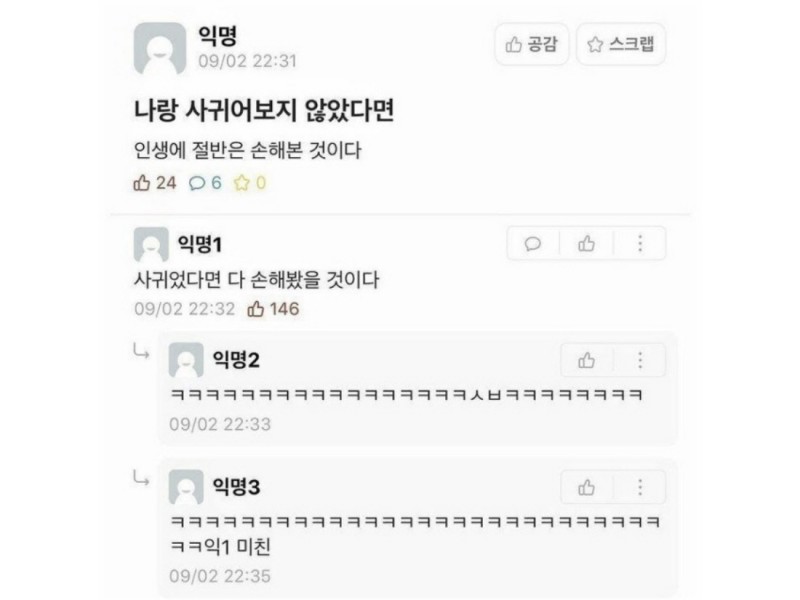The width and height of the screenshot is (800, 600).
Task: Click the speech bubble icon showing 6 comments
Action: coord(197,183)
